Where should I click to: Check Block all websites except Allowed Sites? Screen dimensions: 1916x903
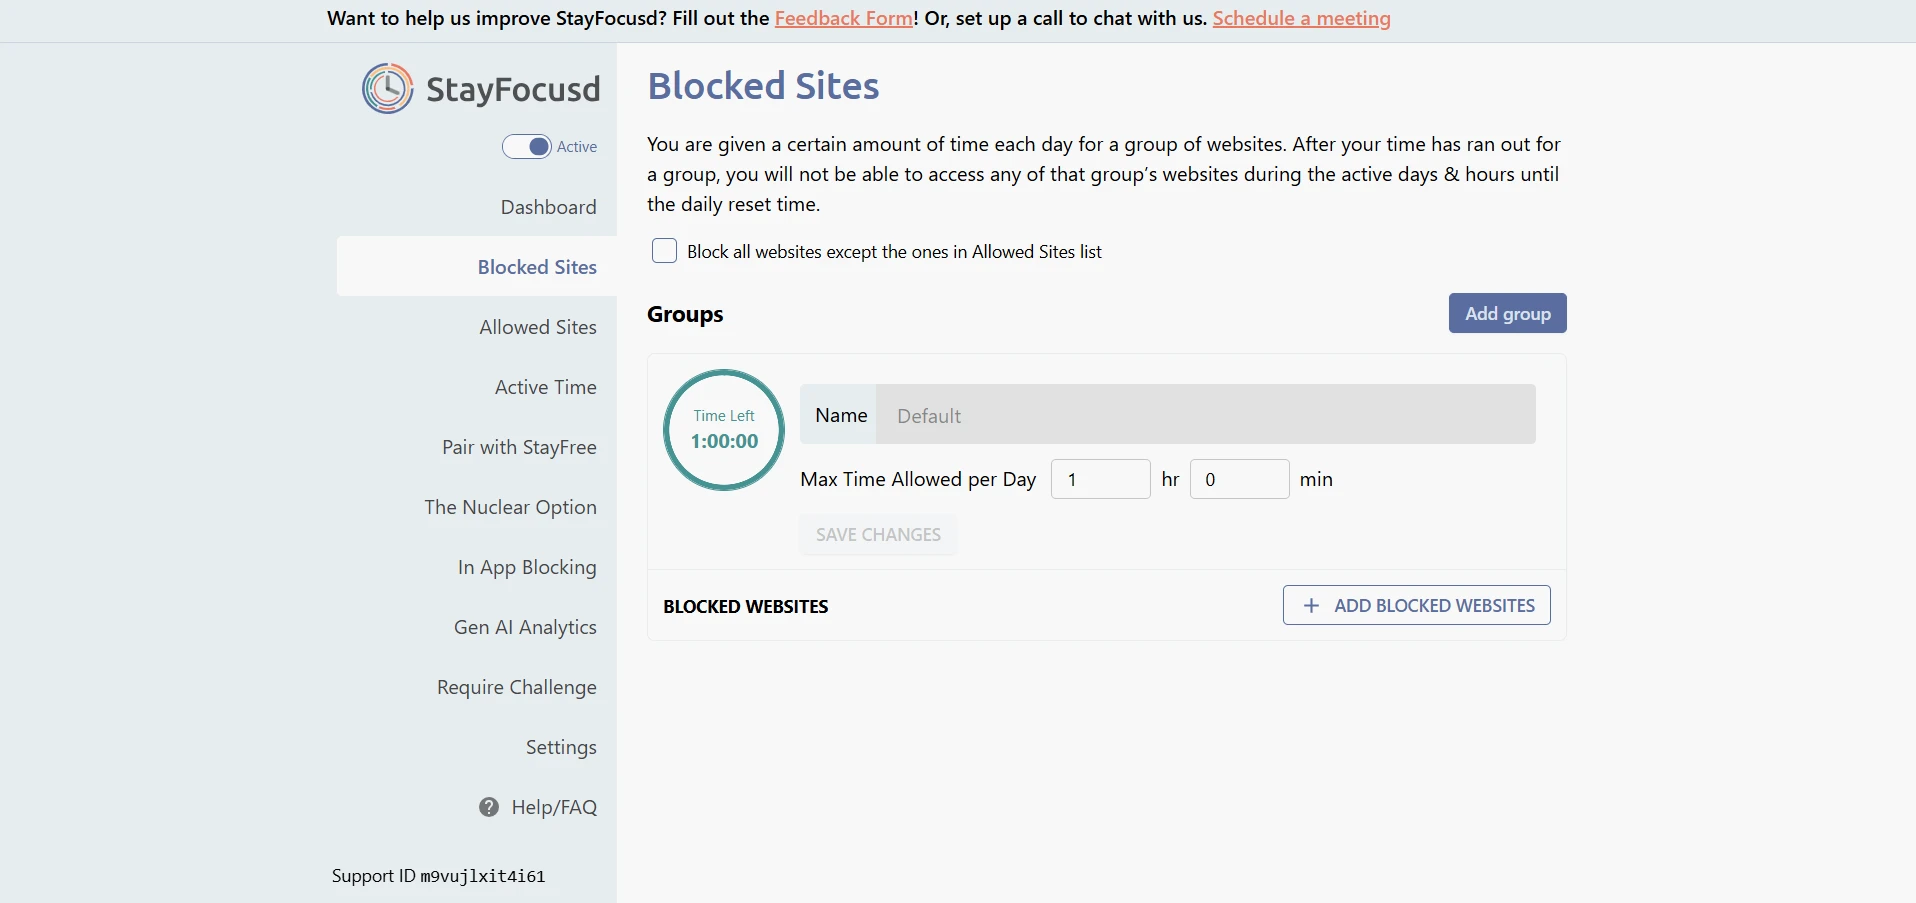click(664, 251)
